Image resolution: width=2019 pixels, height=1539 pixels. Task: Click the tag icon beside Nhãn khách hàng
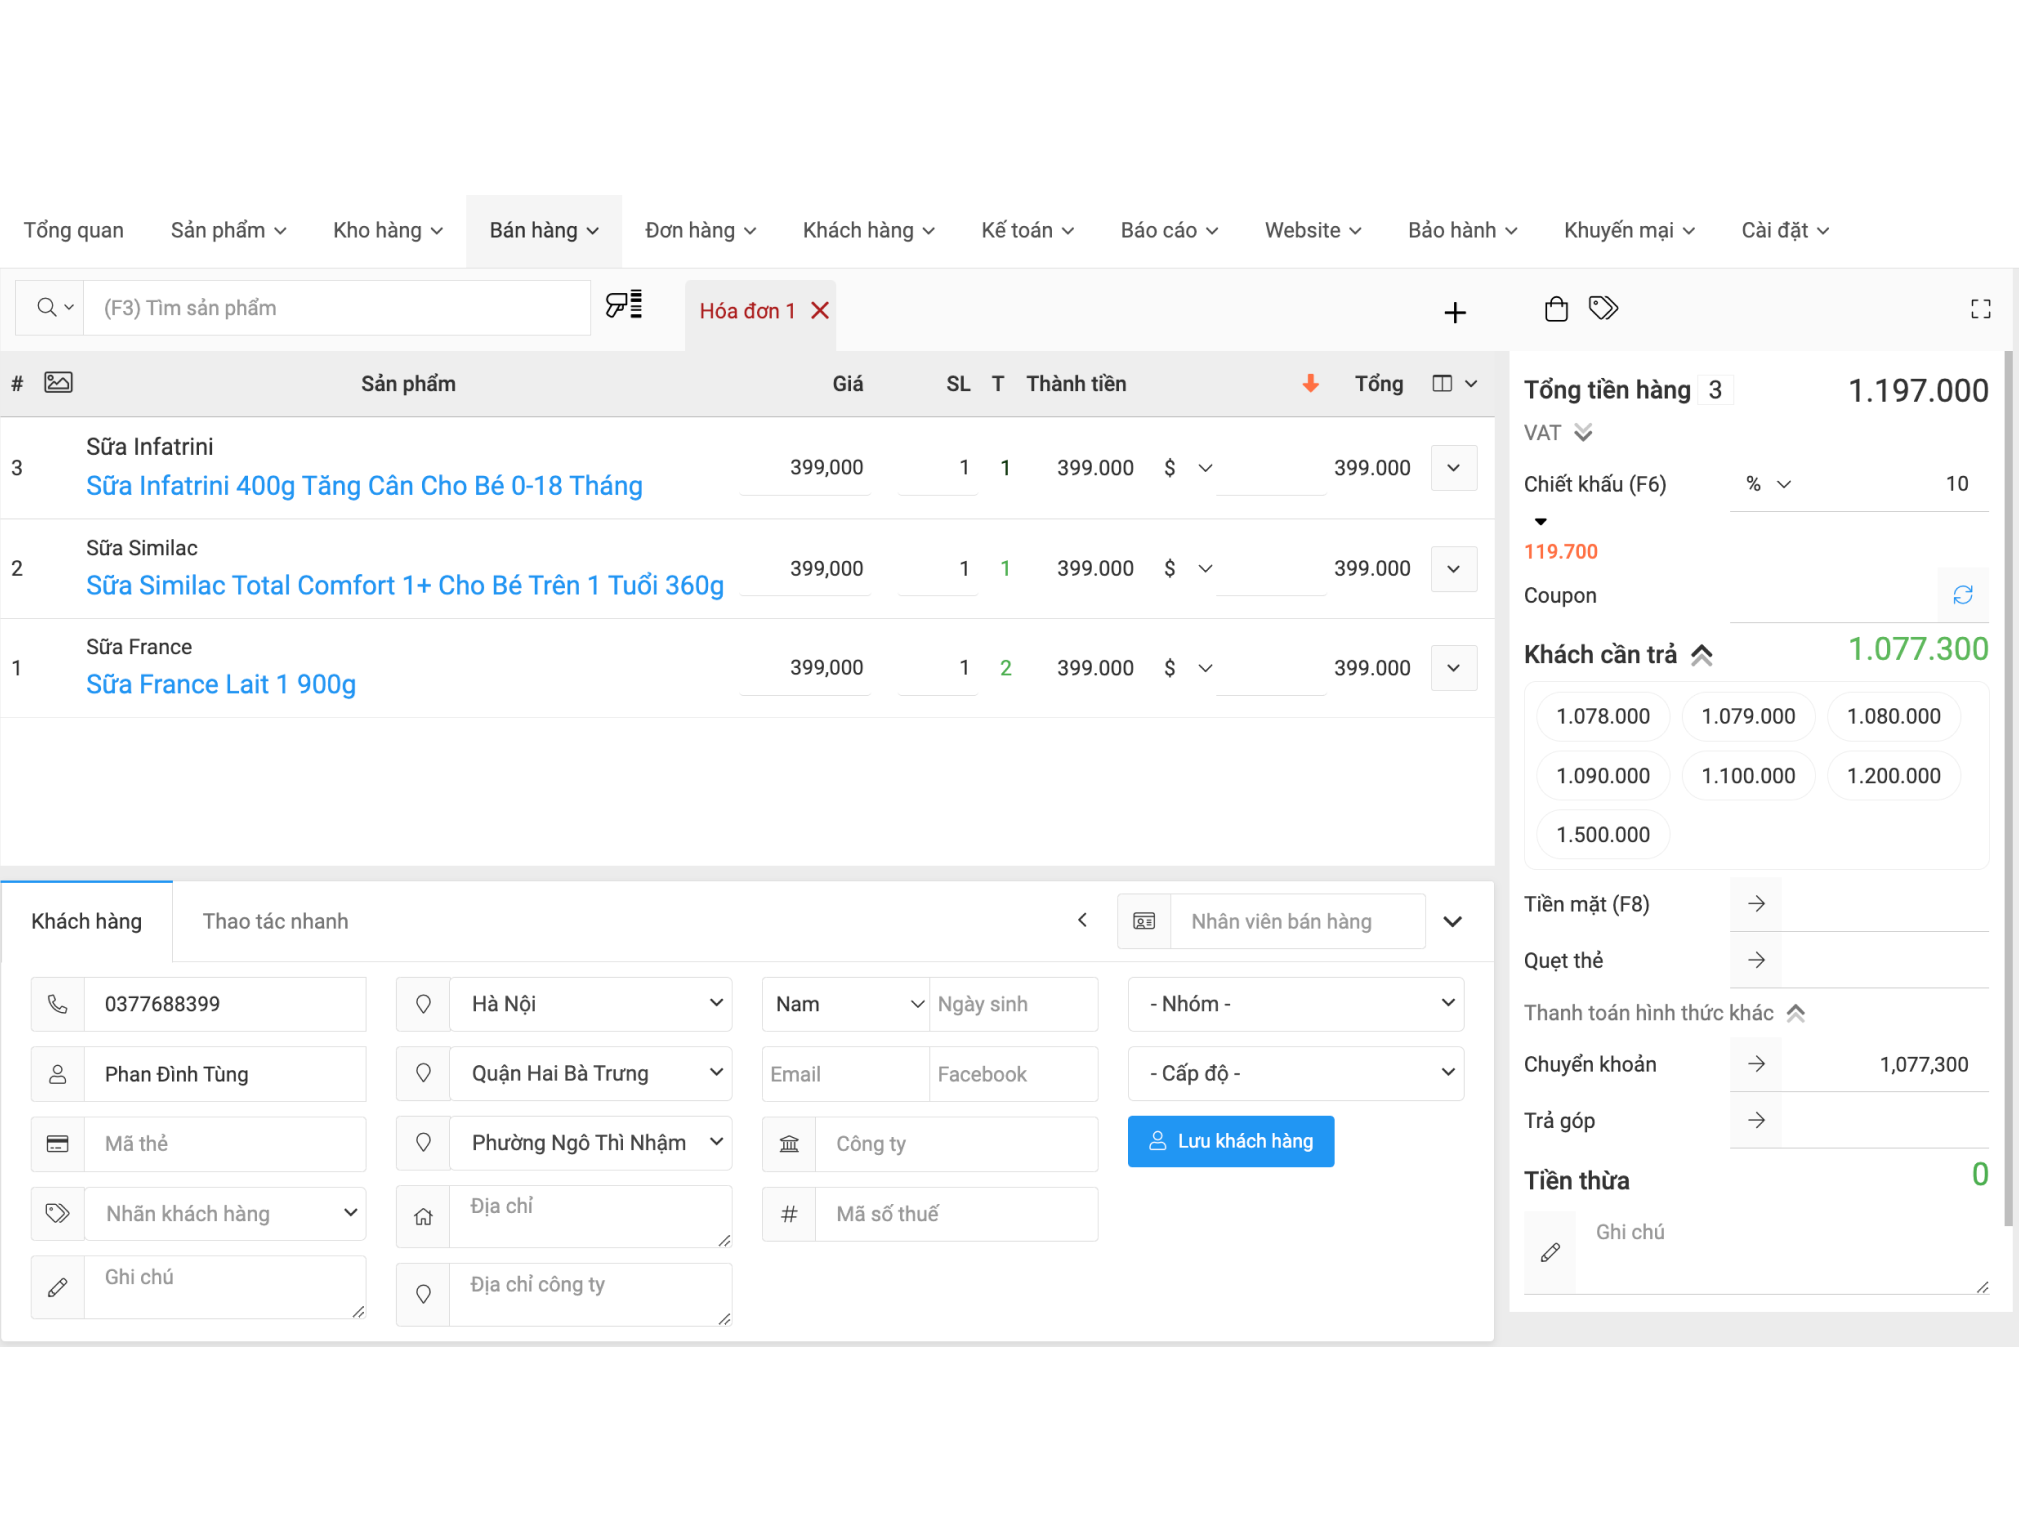pyautogui.click(x=58, y=1213)
